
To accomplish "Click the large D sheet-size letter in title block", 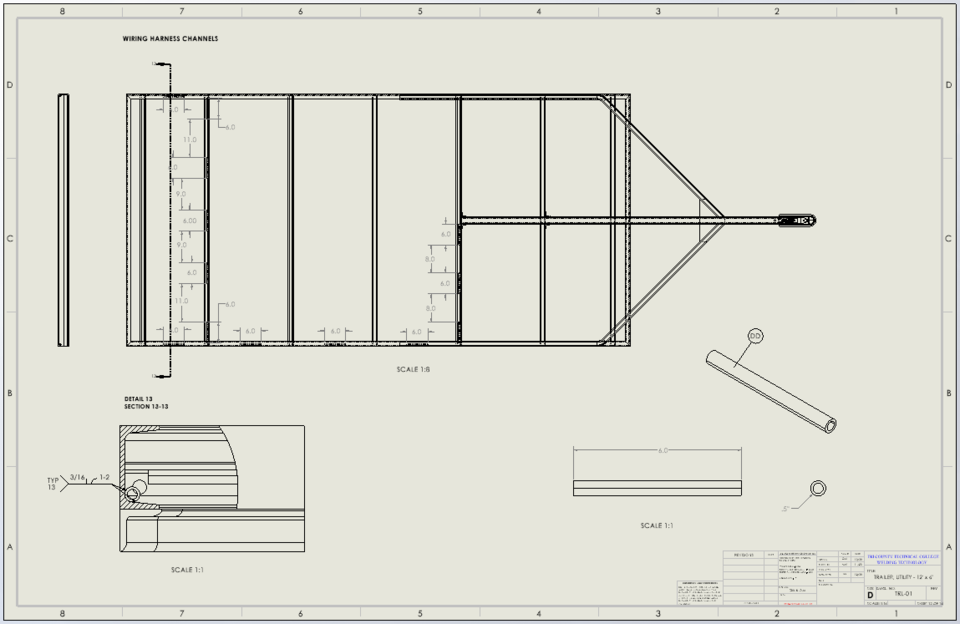I will click(x=871, y=596).
